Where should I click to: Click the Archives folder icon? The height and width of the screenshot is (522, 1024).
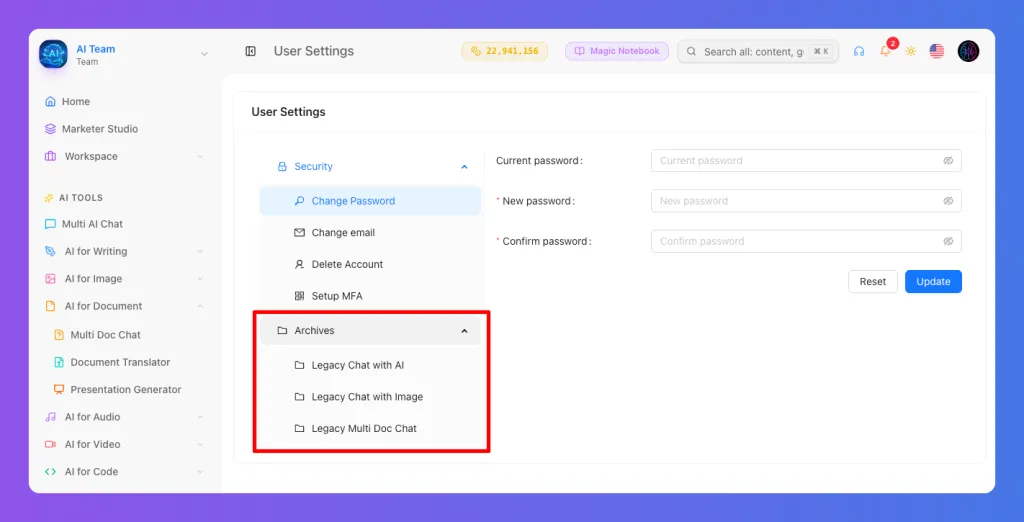coord(282,331)
